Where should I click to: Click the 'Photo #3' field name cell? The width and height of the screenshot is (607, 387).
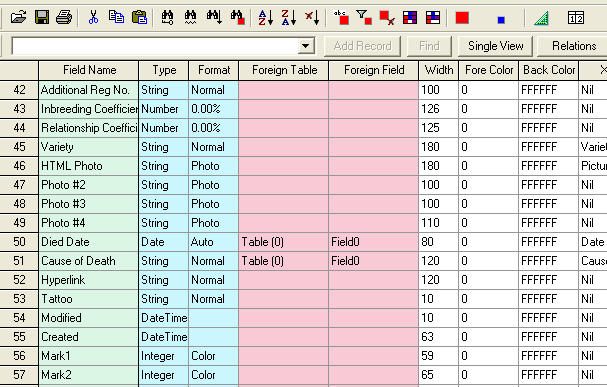tap(89, 204)
